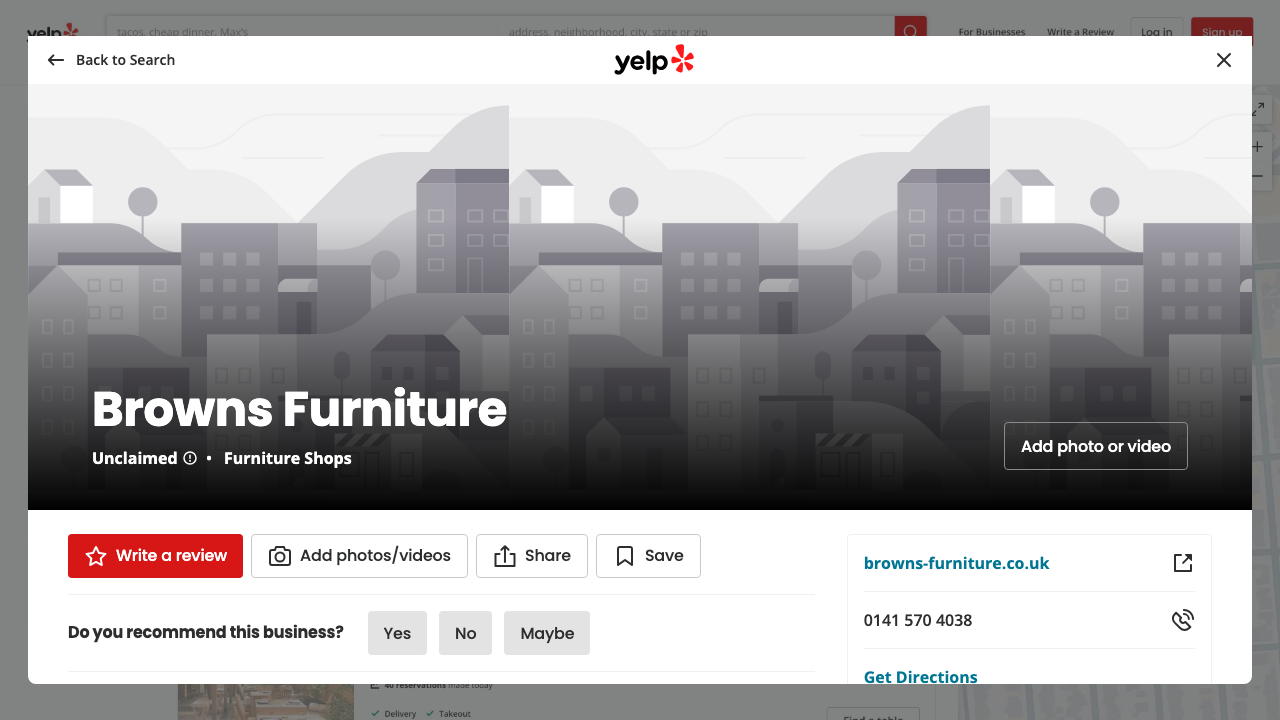1280x720 pixels.
Task: Call the business using the phone icon
Action: (x=1182, y=620)
